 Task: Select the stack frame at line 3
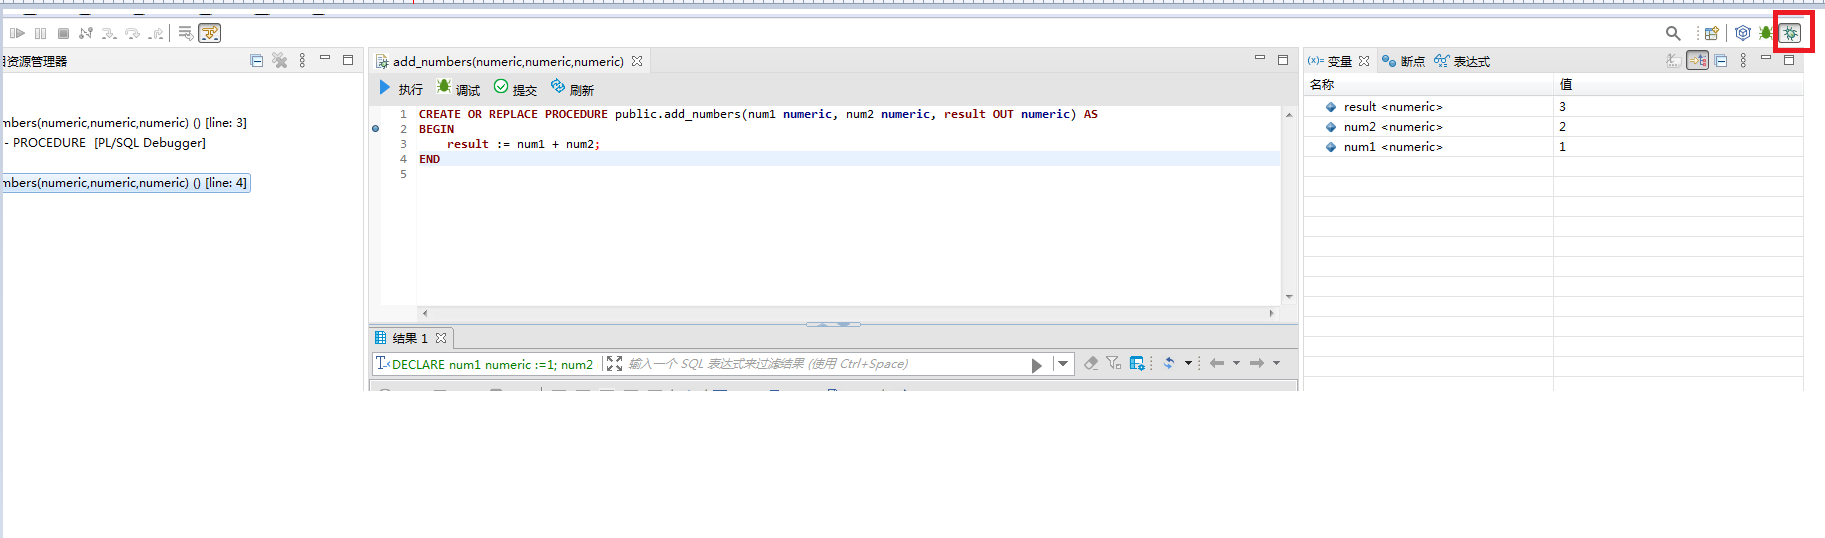(125, 123)
